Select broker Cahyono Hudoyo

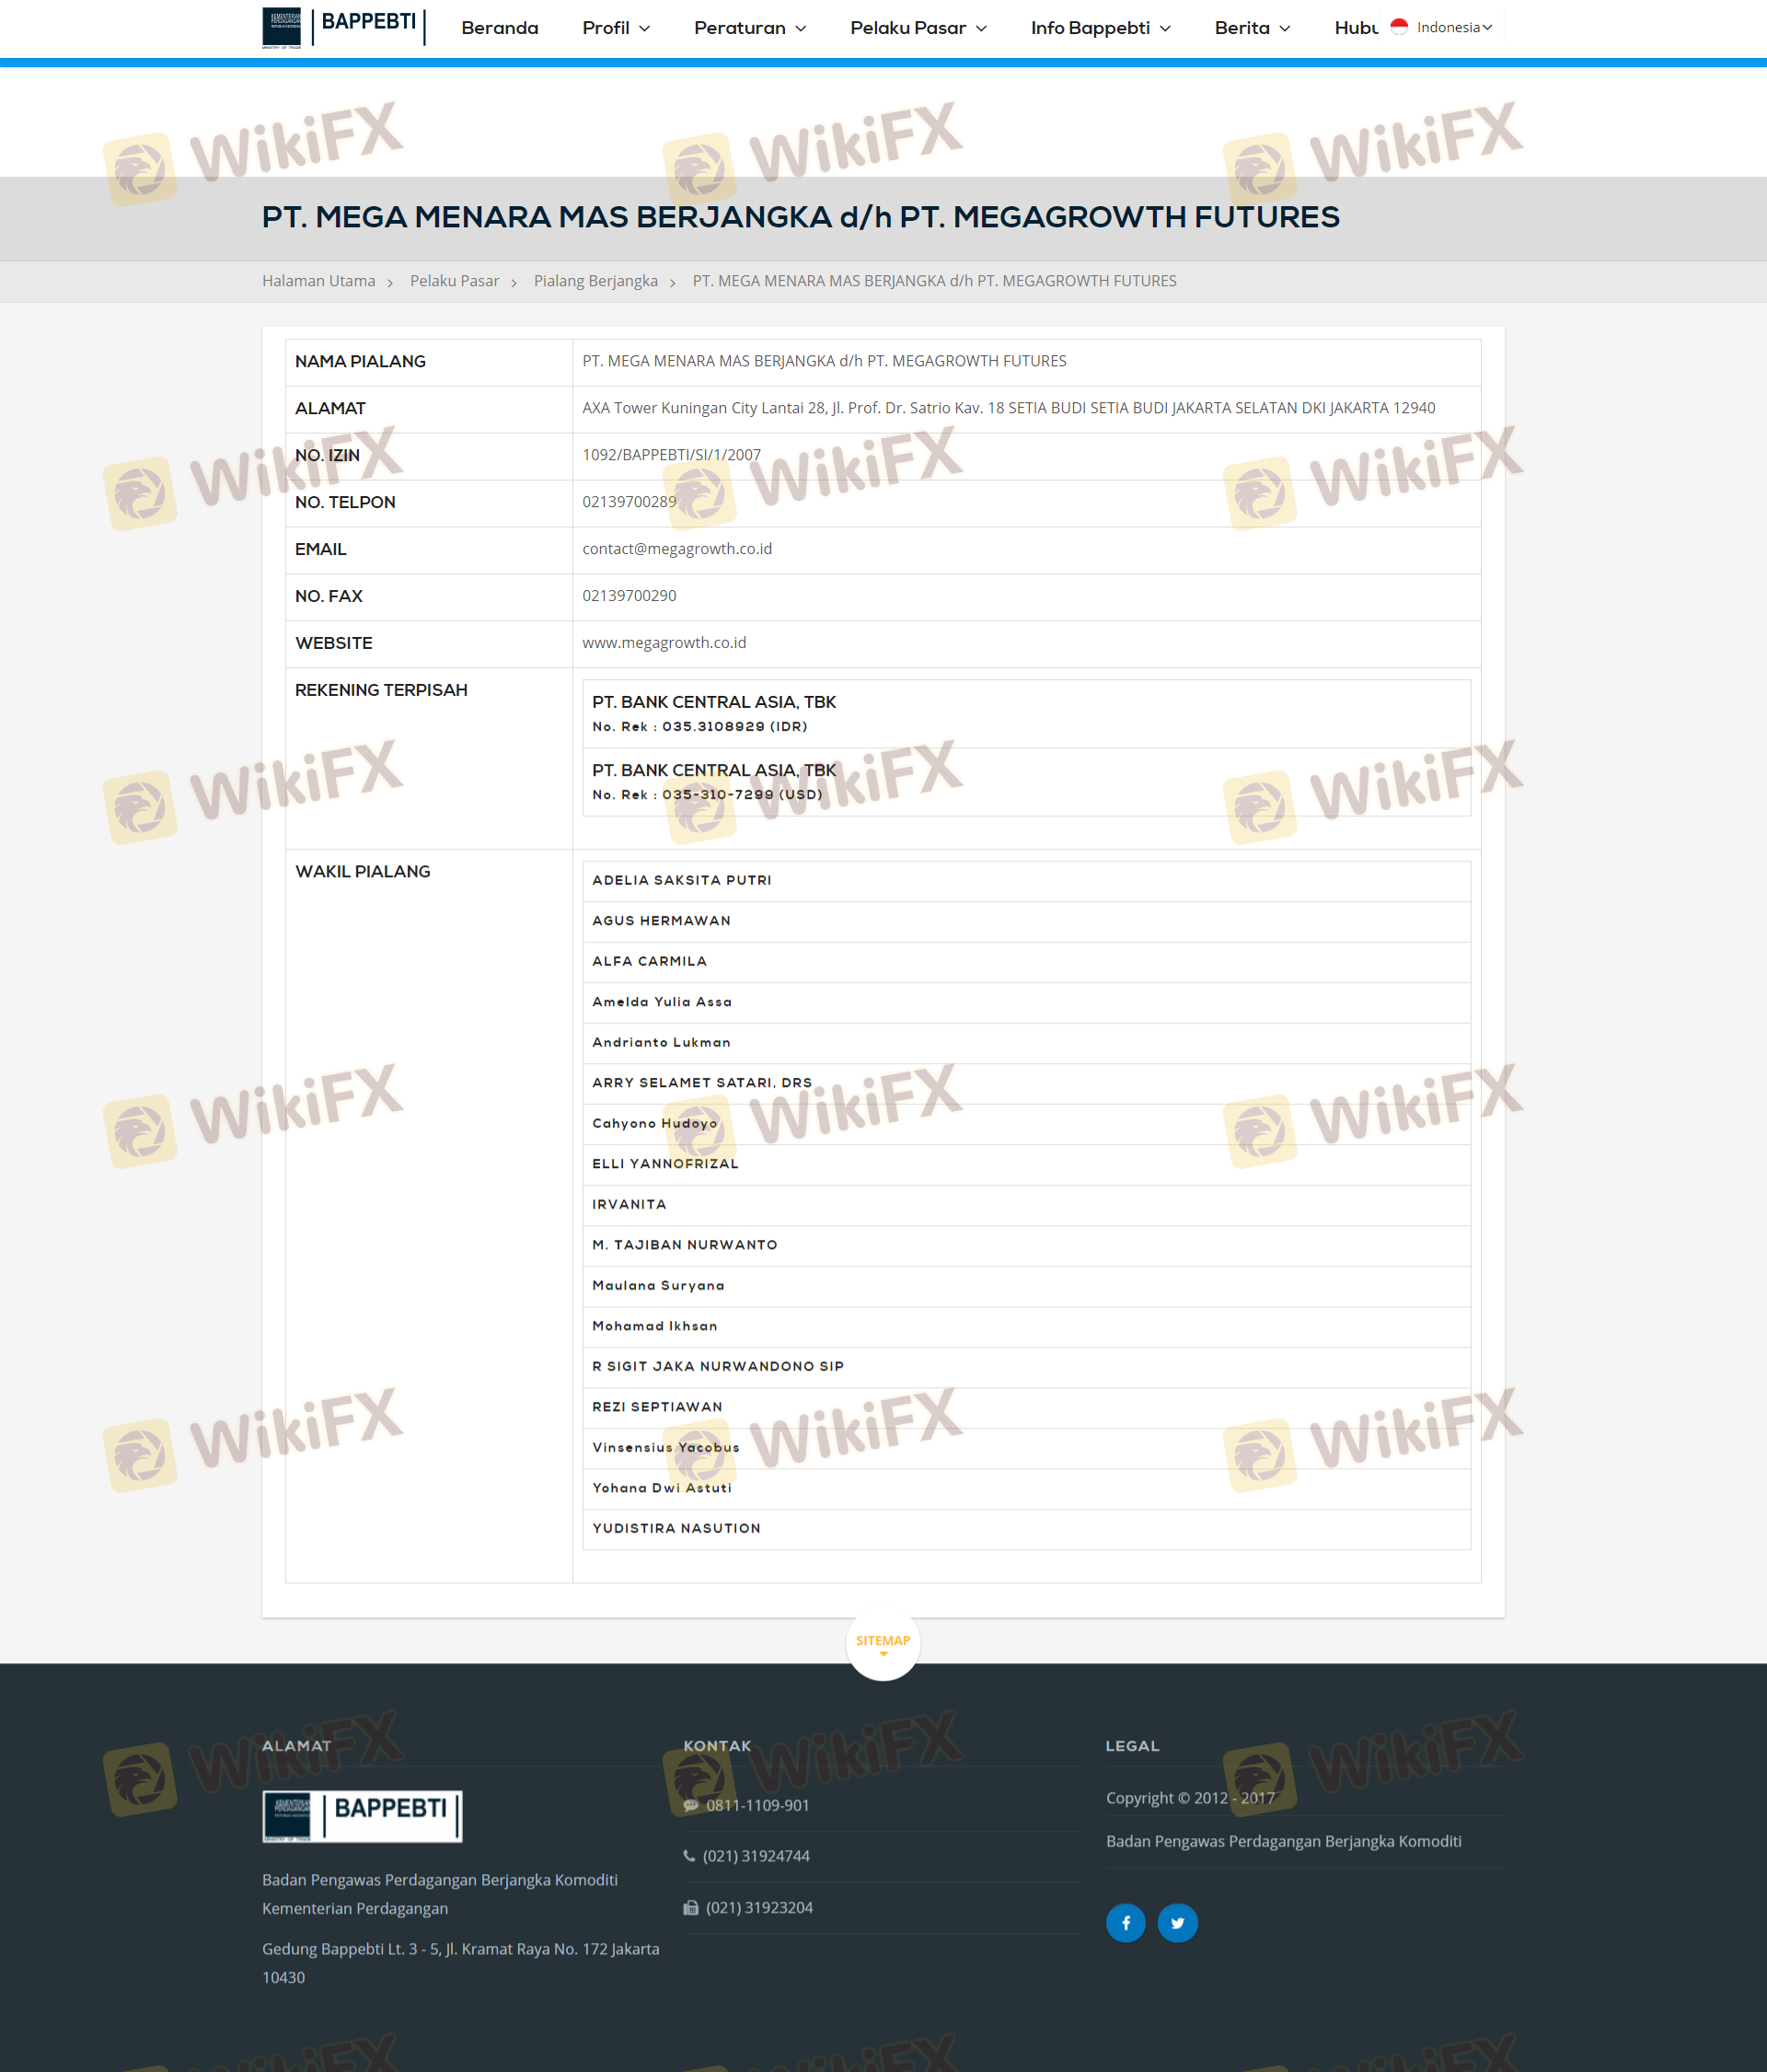tap(1026, 1124)
